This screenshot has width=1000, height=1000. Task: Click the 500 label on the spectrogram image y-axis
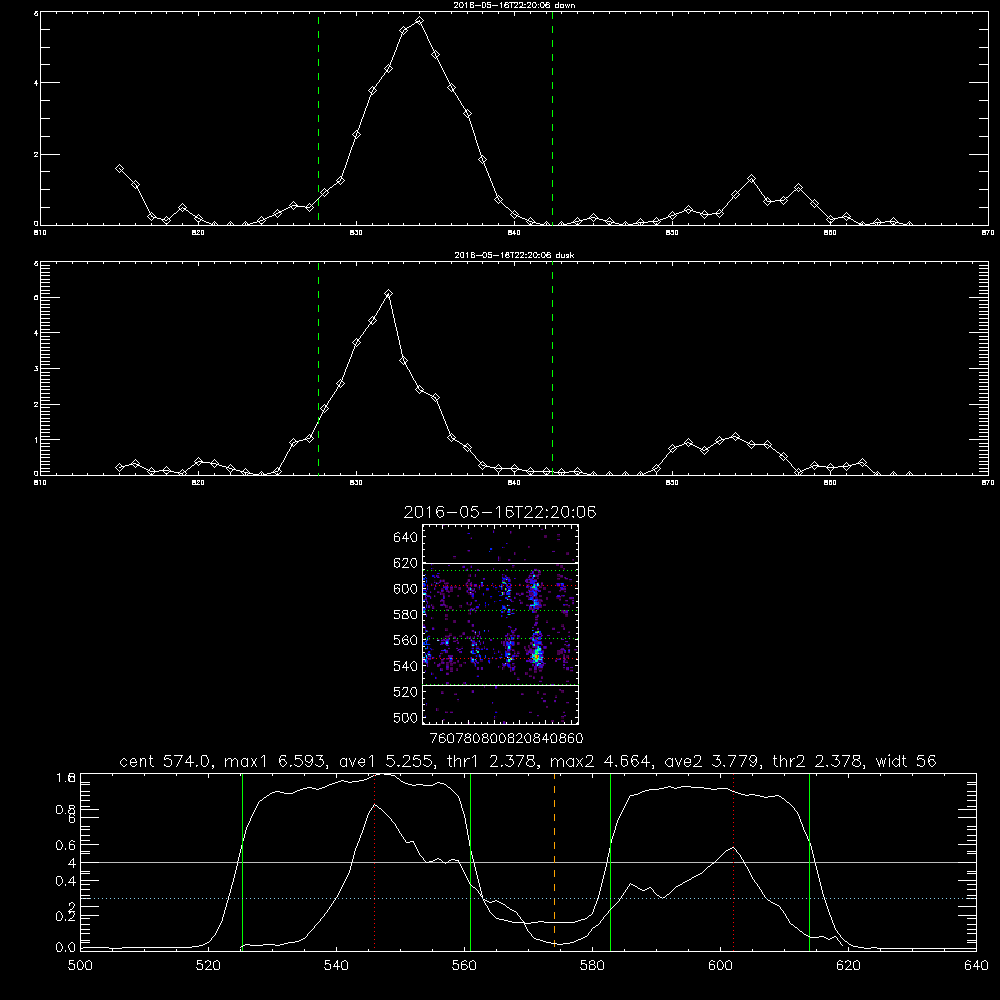(405, 717)
